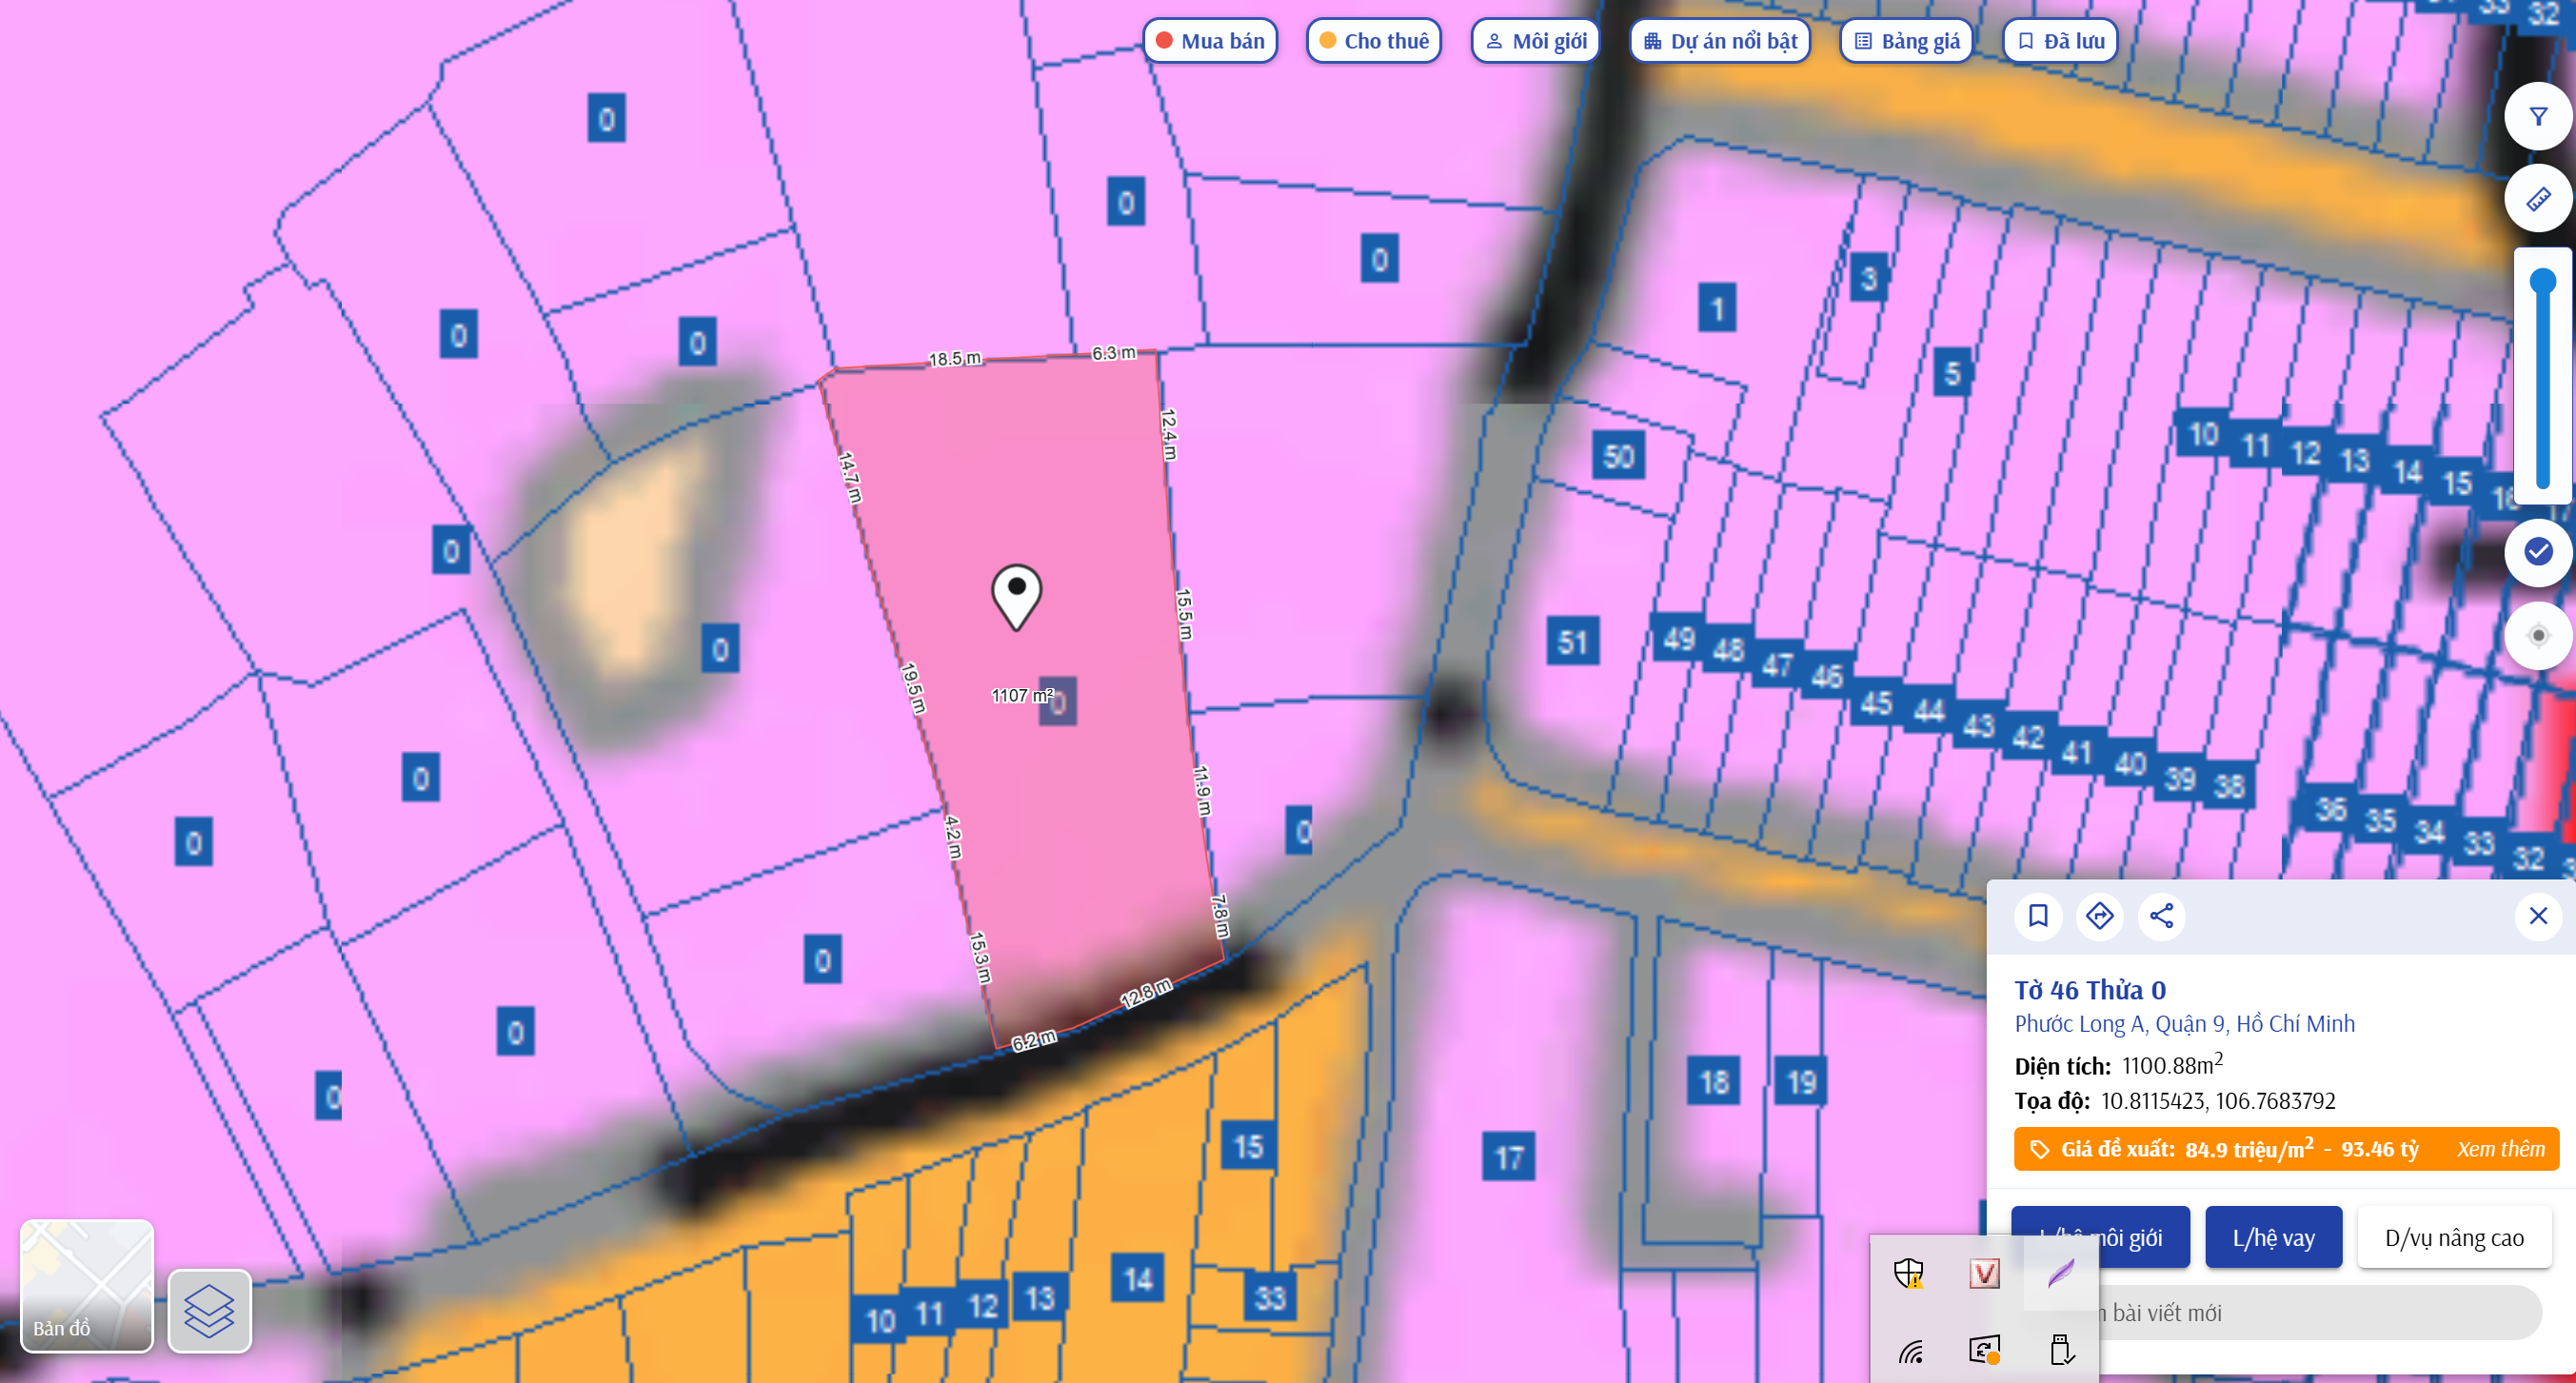Open the Đã lưu saved items tab
Screen dimensions: 2576x1383
coord(2061,41)
